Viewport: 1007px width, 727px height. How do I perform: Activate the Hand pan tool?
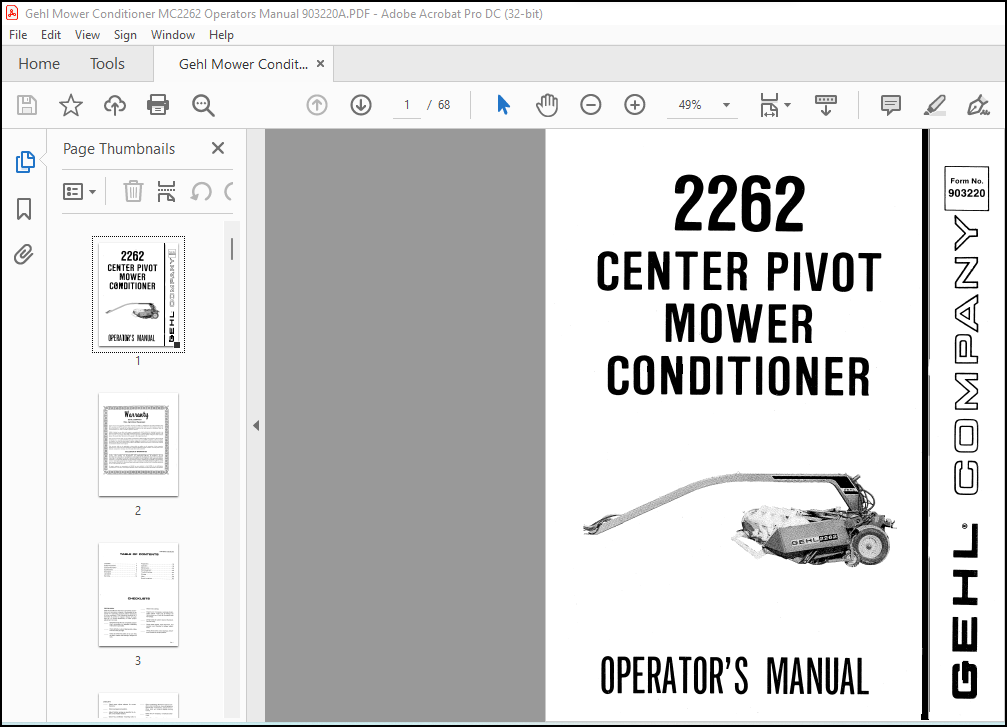[x=547, y=105]
